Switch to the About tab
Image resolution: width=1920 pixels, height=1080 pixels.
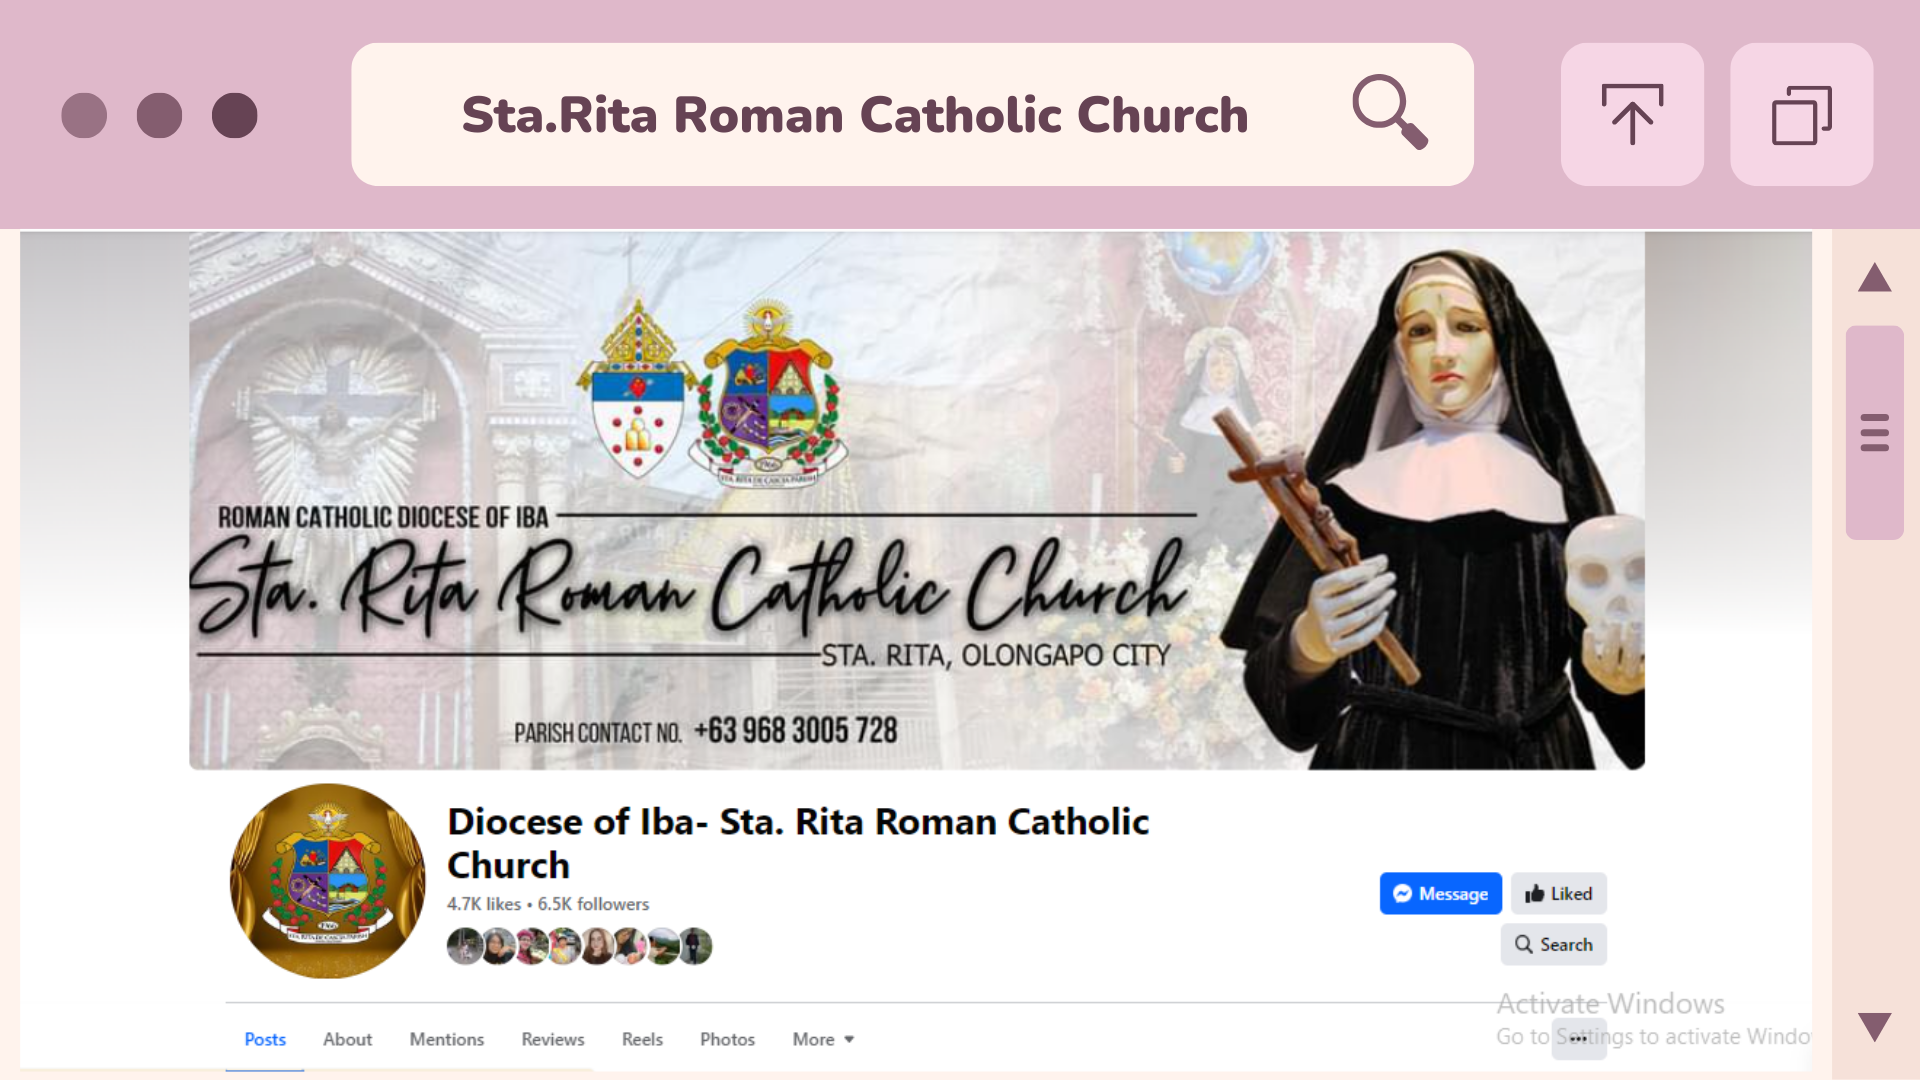(x=347, y=1039)
